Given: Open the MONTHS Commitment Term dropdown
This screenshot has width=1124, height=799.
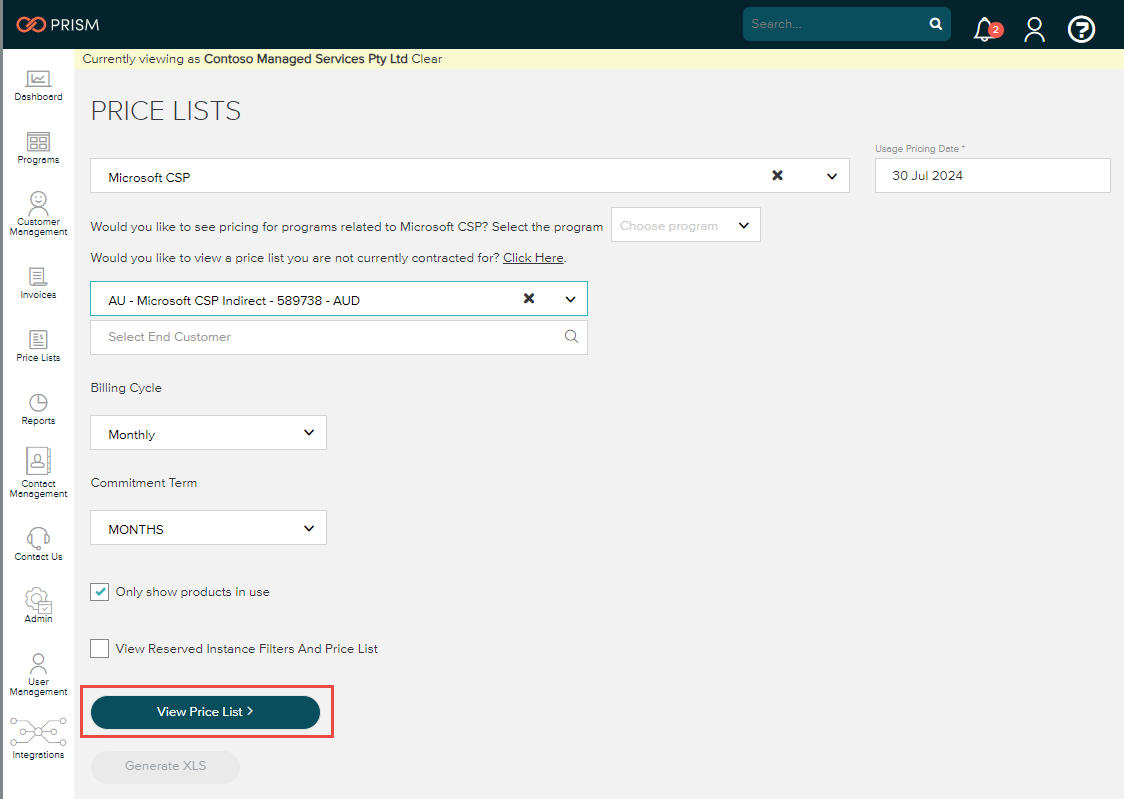Looking at the screenshot, I should (207, 527).
